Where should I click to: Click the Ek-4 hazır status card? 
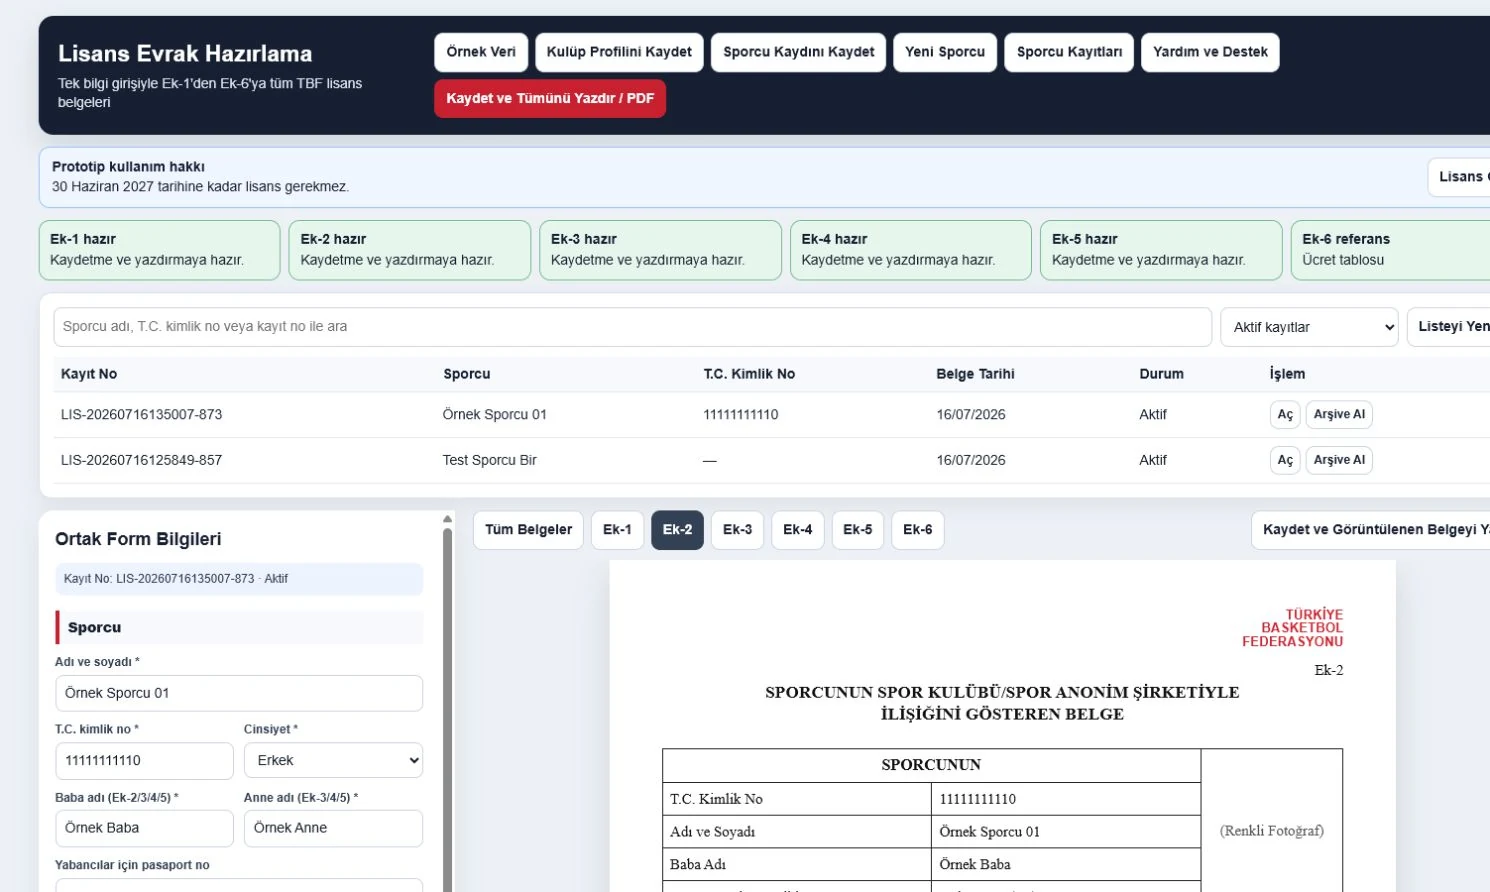pos(910,250)
